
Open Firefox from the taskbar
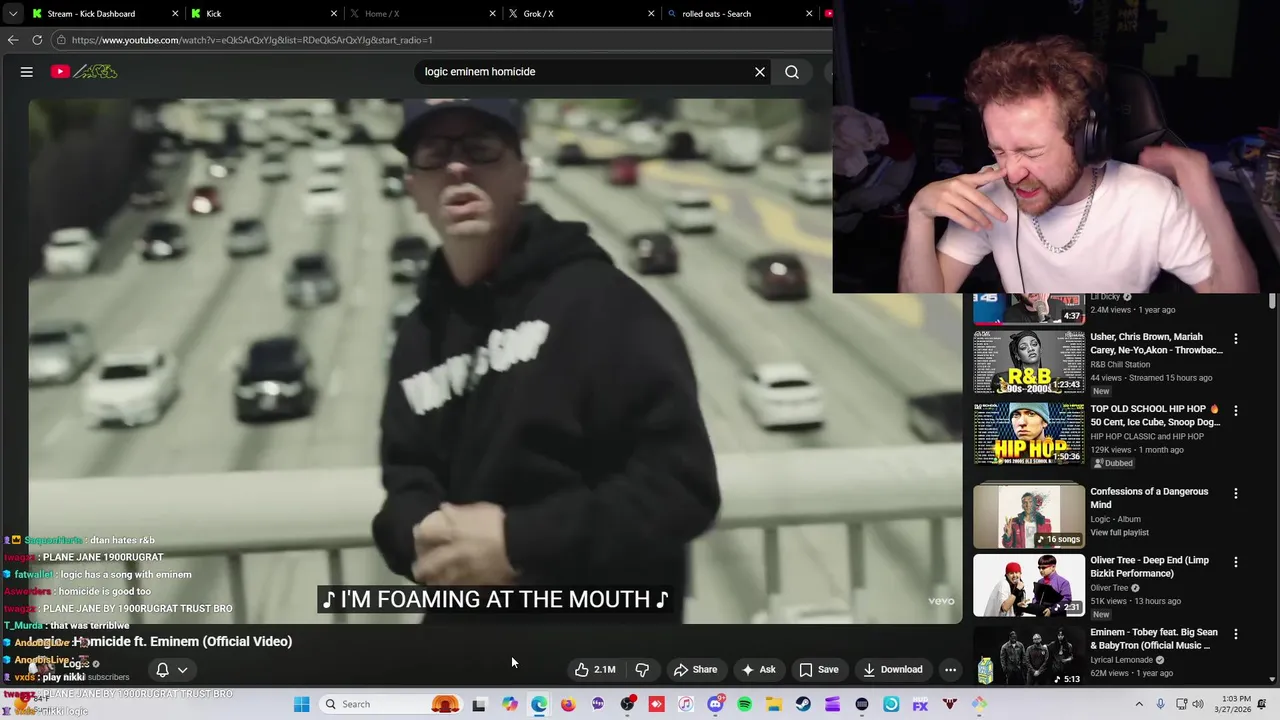(x=568, y=704)
